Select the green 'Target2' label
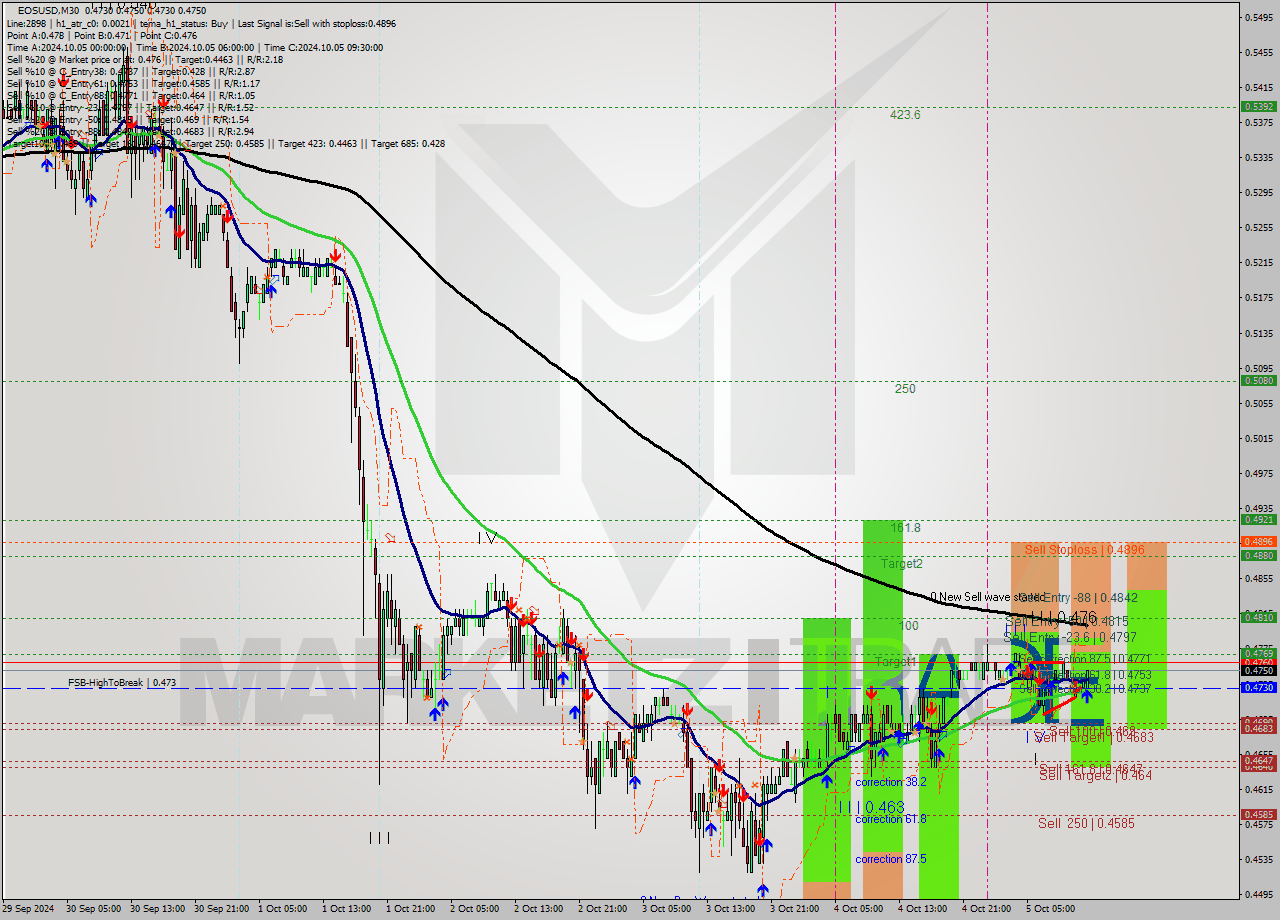This screenshot has width=1280, height=920. [901, 564]
